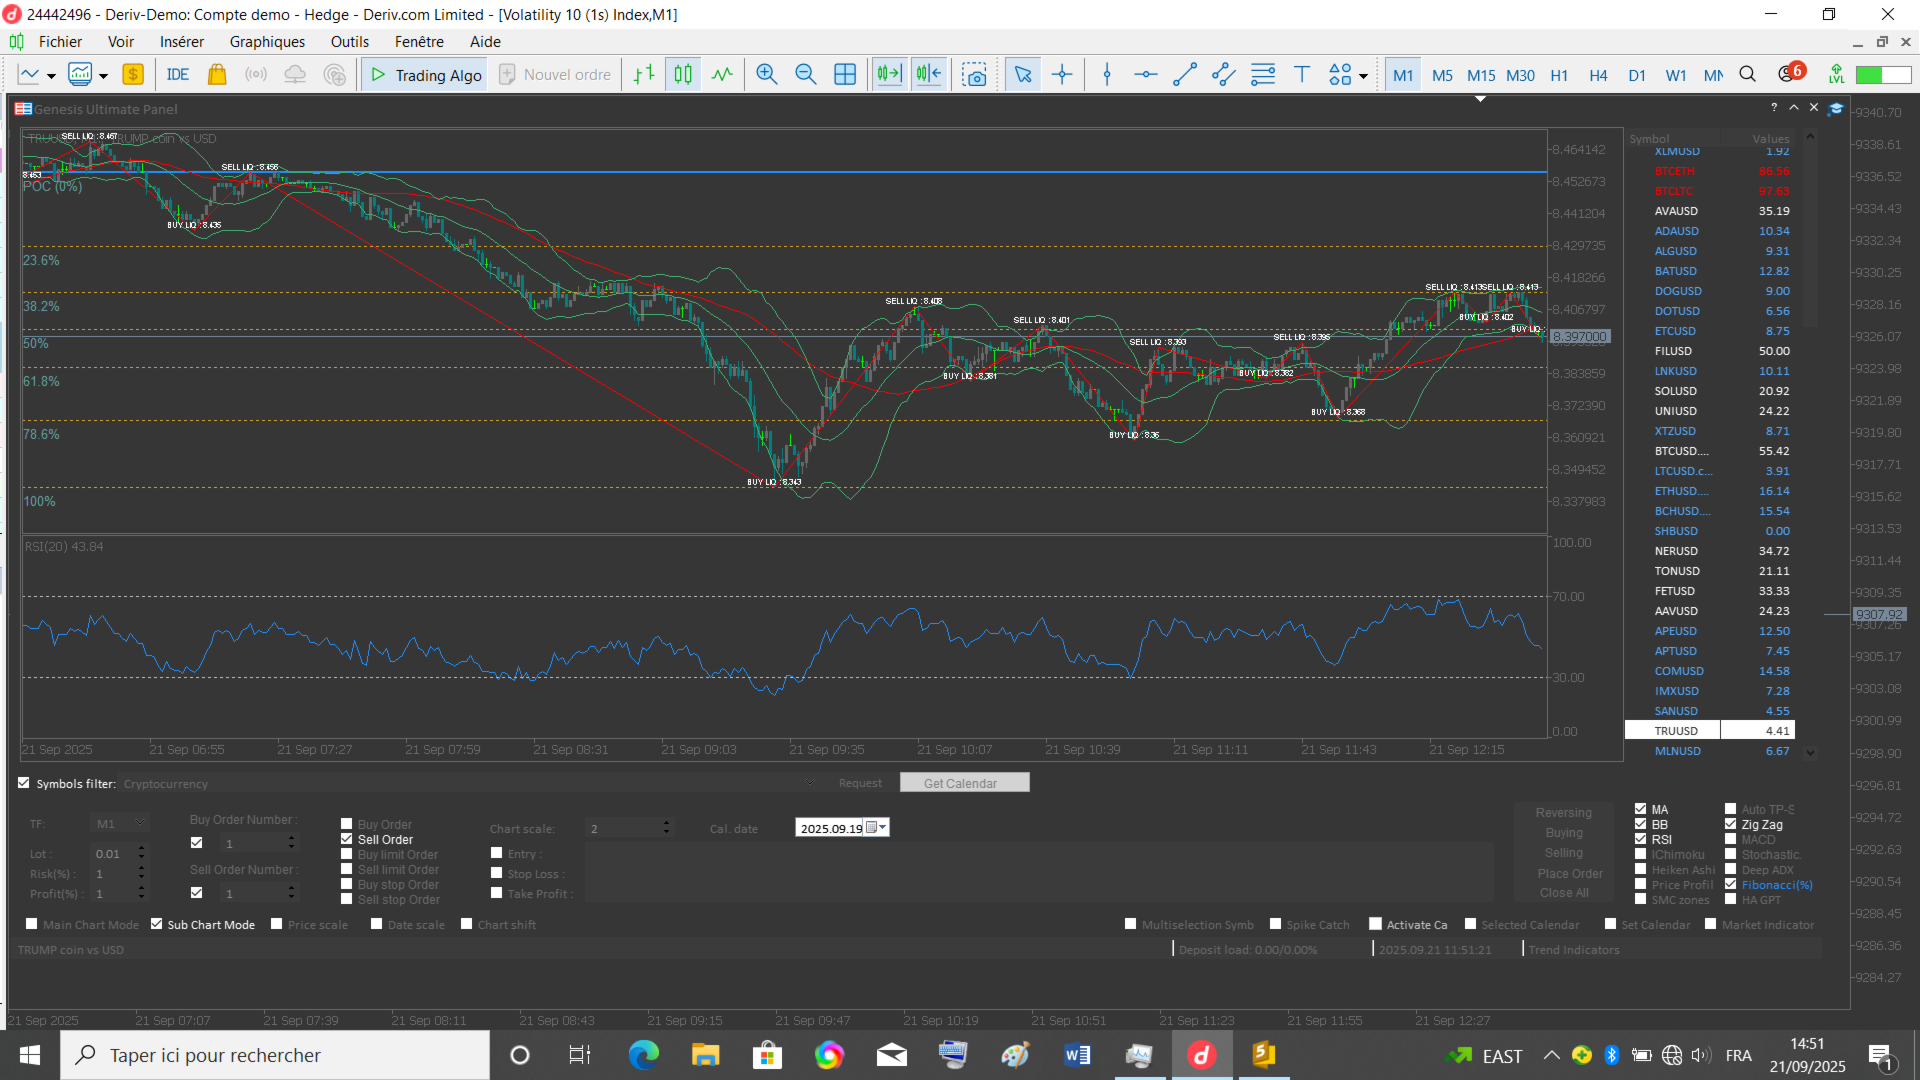The width and height of the screenshot is (1920, 1080).
Task: Select the candlestick chart type icon
Action: (683, 75)
